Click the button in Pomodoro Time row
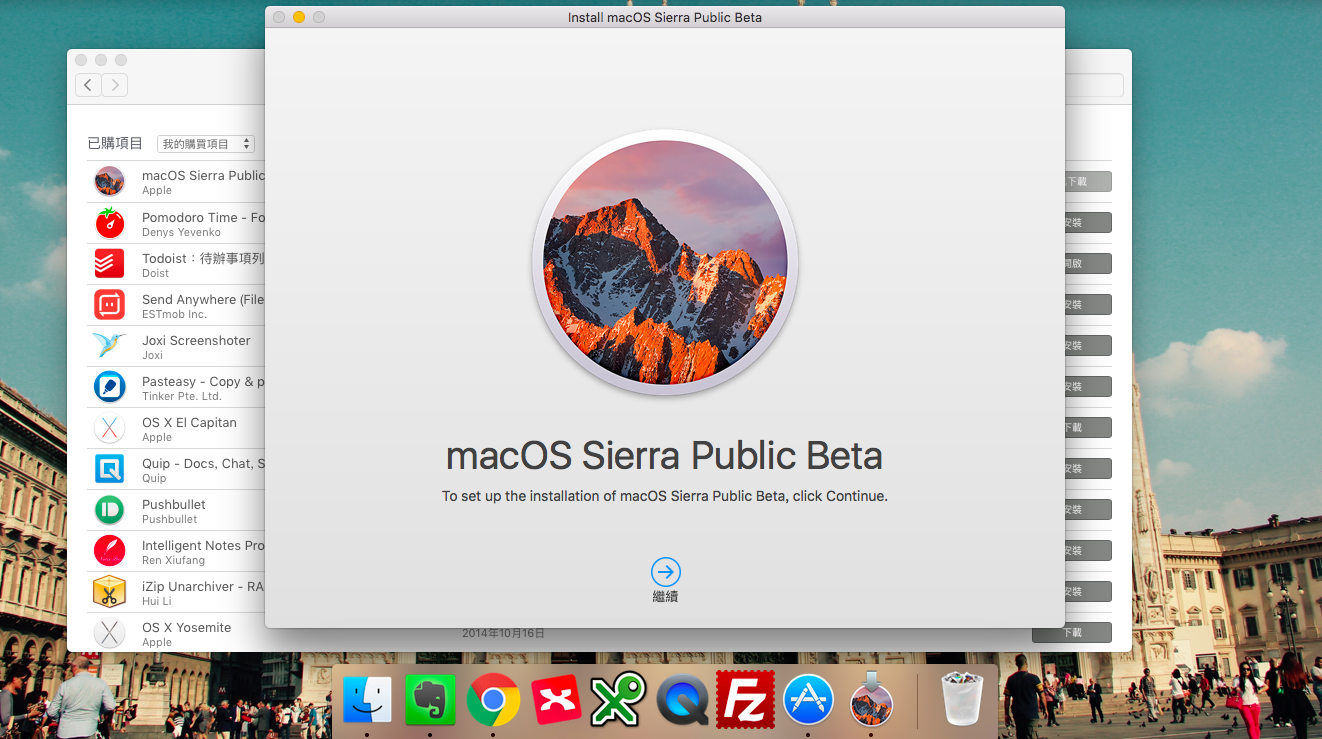Screen dimensions: 1322x739 click(1088, 223)
